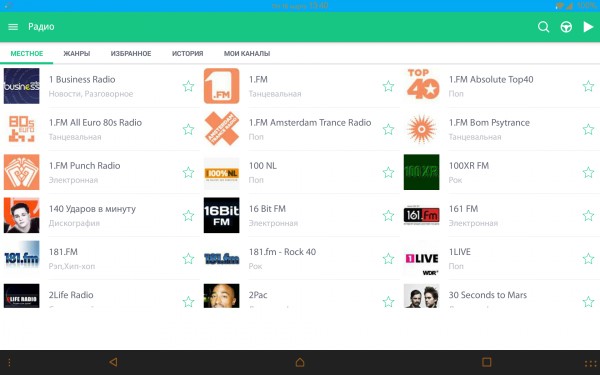Toggle favorite star for 1.FM Absolute Top40

pos(588,86)
